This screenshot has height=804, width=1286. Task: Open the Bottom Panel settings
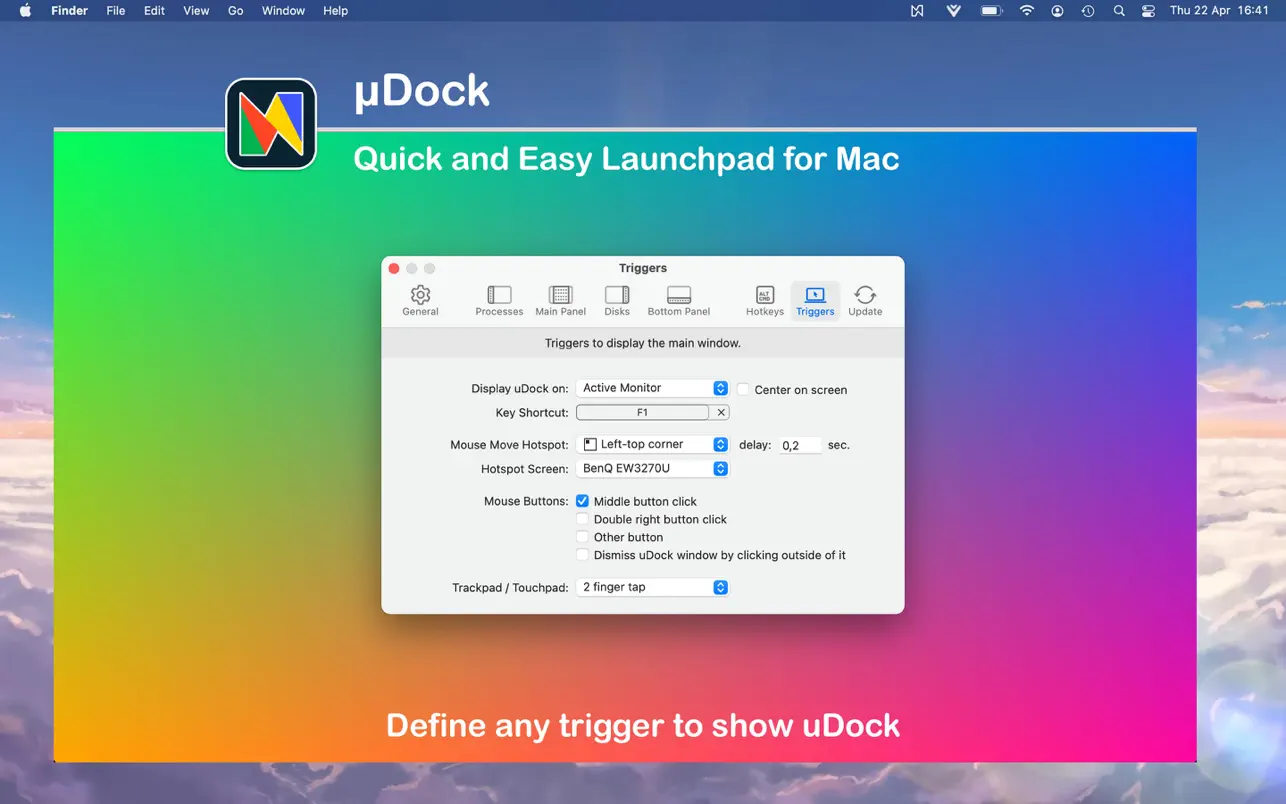point(678,300)
